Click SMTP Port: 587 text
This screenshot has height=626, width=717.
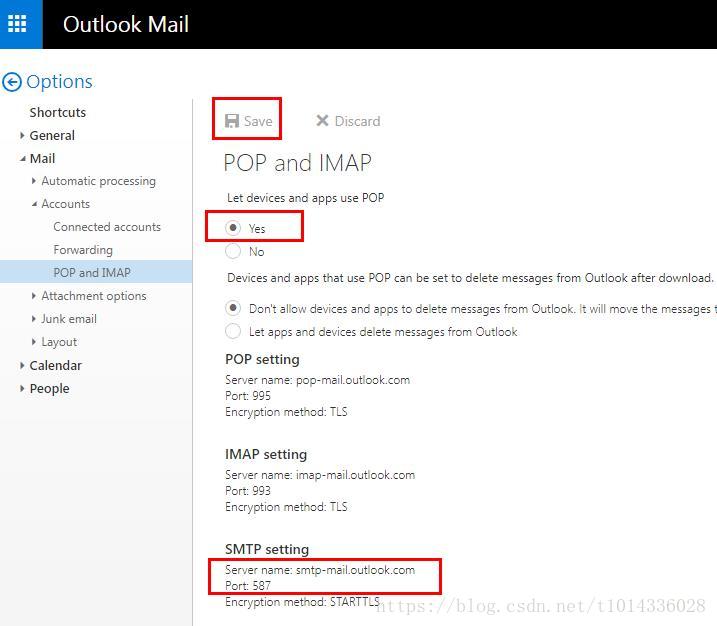pyautogui.click(x=248, y=586)
